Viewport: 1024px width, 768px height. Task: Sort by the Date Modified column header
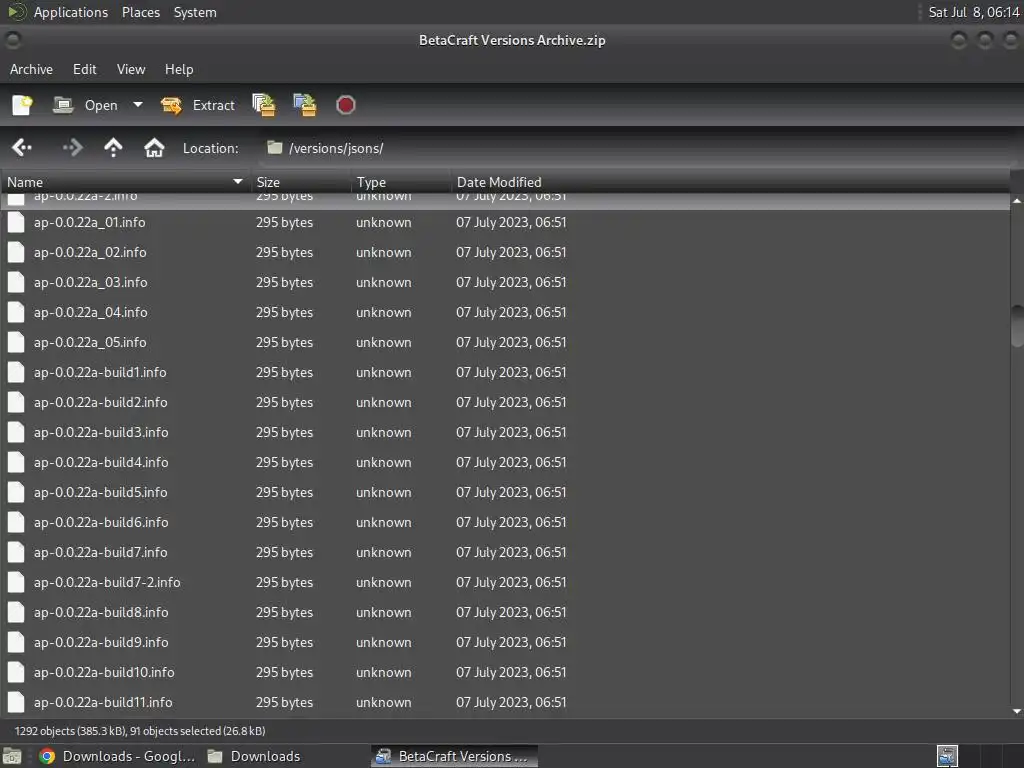pos(730,182)
